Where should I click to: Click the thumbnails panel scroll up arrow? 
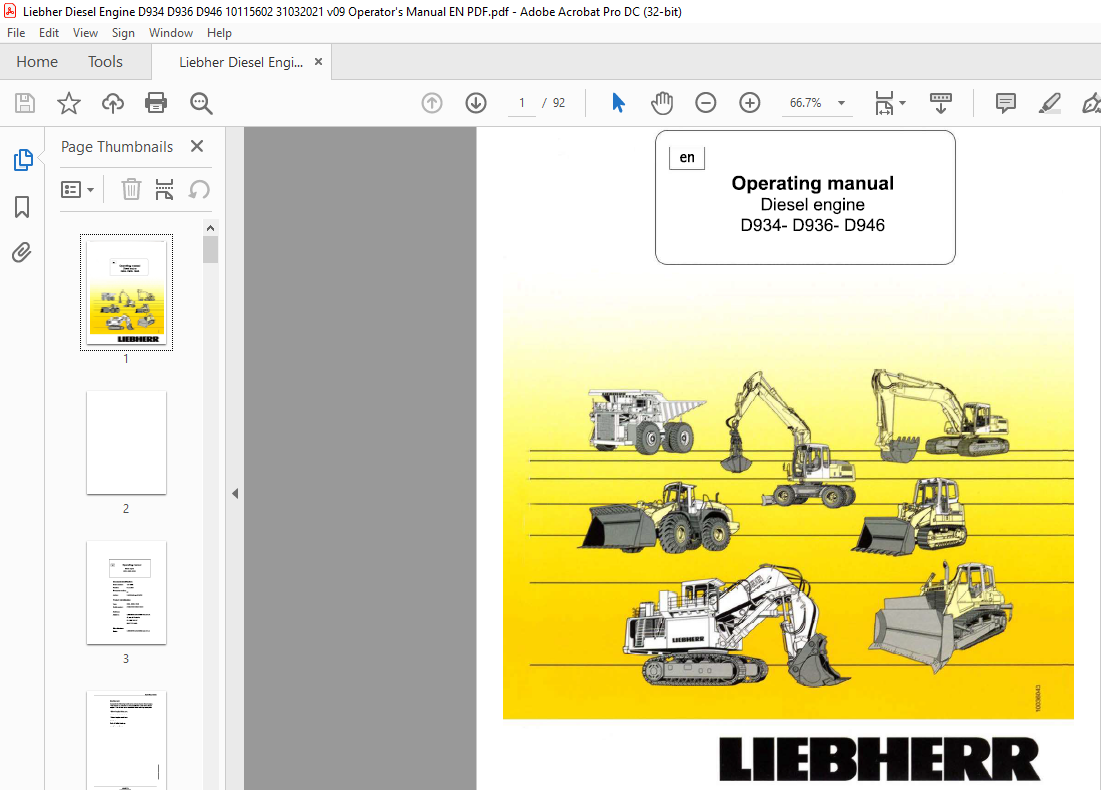tap(210, 228)
